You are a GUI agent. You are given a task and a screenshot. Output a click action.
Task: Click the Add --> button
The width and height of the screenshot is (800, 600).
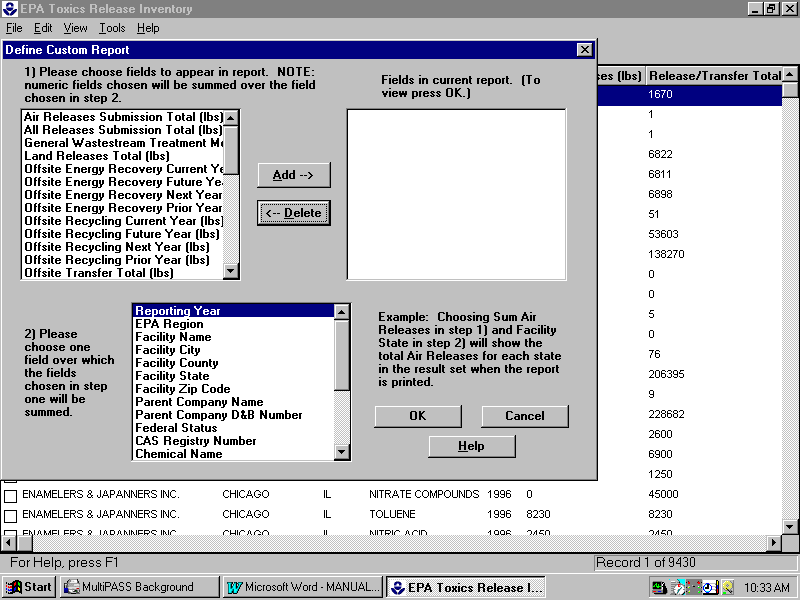click(293, 175)
